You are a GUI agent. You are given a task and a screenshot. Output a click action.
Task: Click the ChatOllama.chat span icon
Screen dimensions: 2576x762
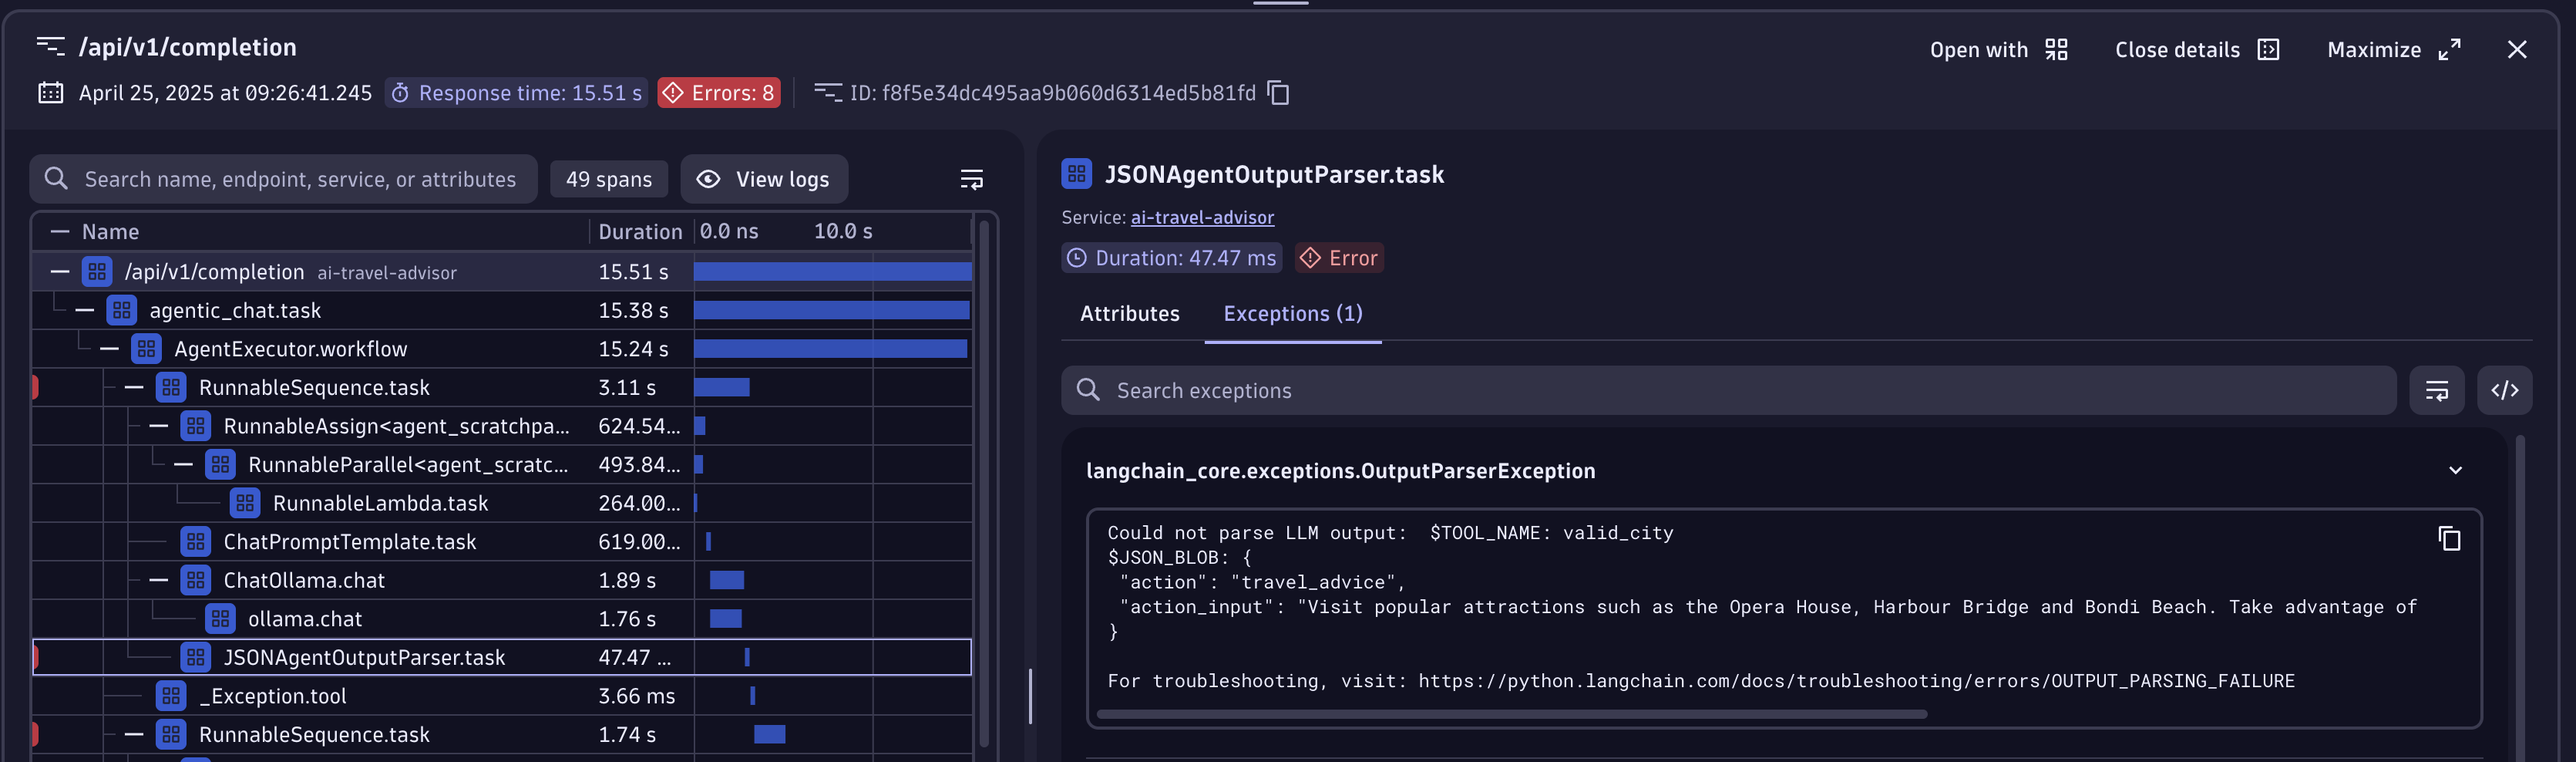pos(196,581)
